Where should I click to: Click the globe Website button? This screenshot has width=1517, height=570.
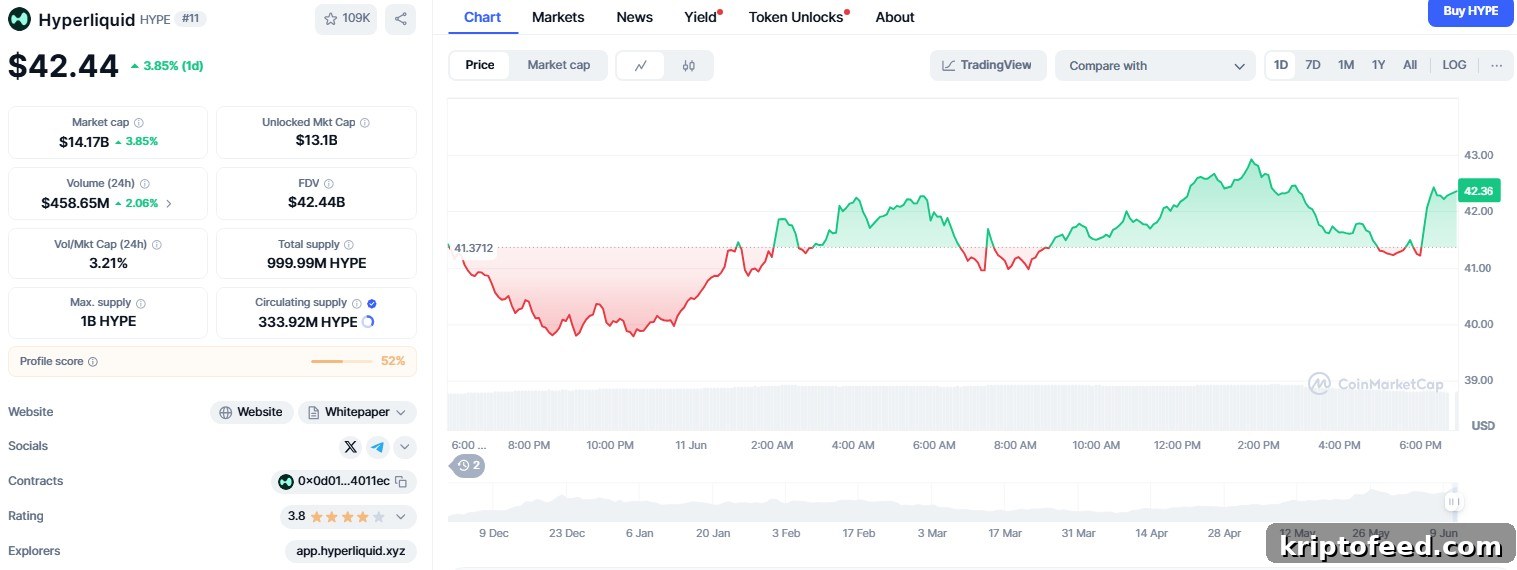252,412
